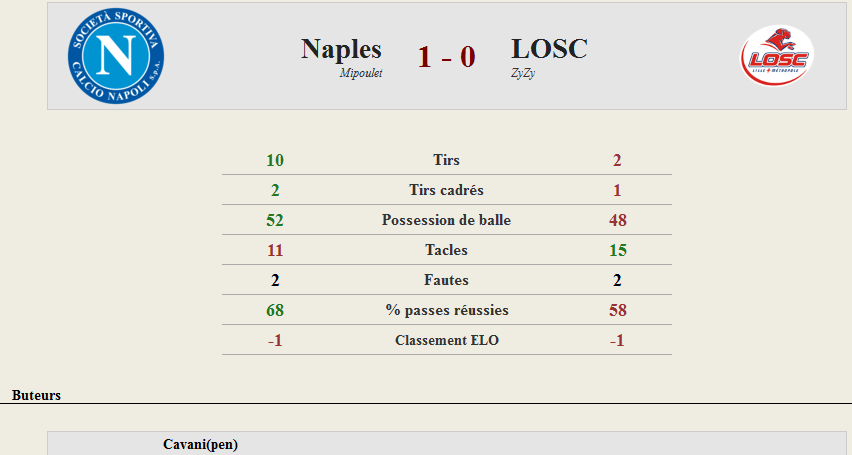This screenshot has height=455, width=852.
Task: Click the 1 - 0 match score
Action: [x=447, y=57]
